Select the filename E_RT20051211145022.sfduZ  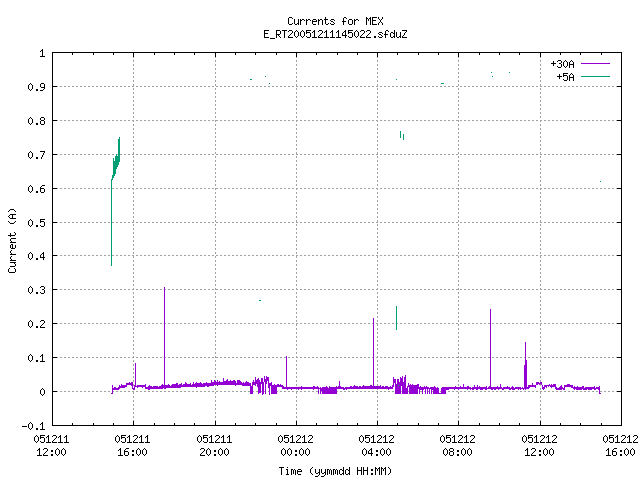335,34
